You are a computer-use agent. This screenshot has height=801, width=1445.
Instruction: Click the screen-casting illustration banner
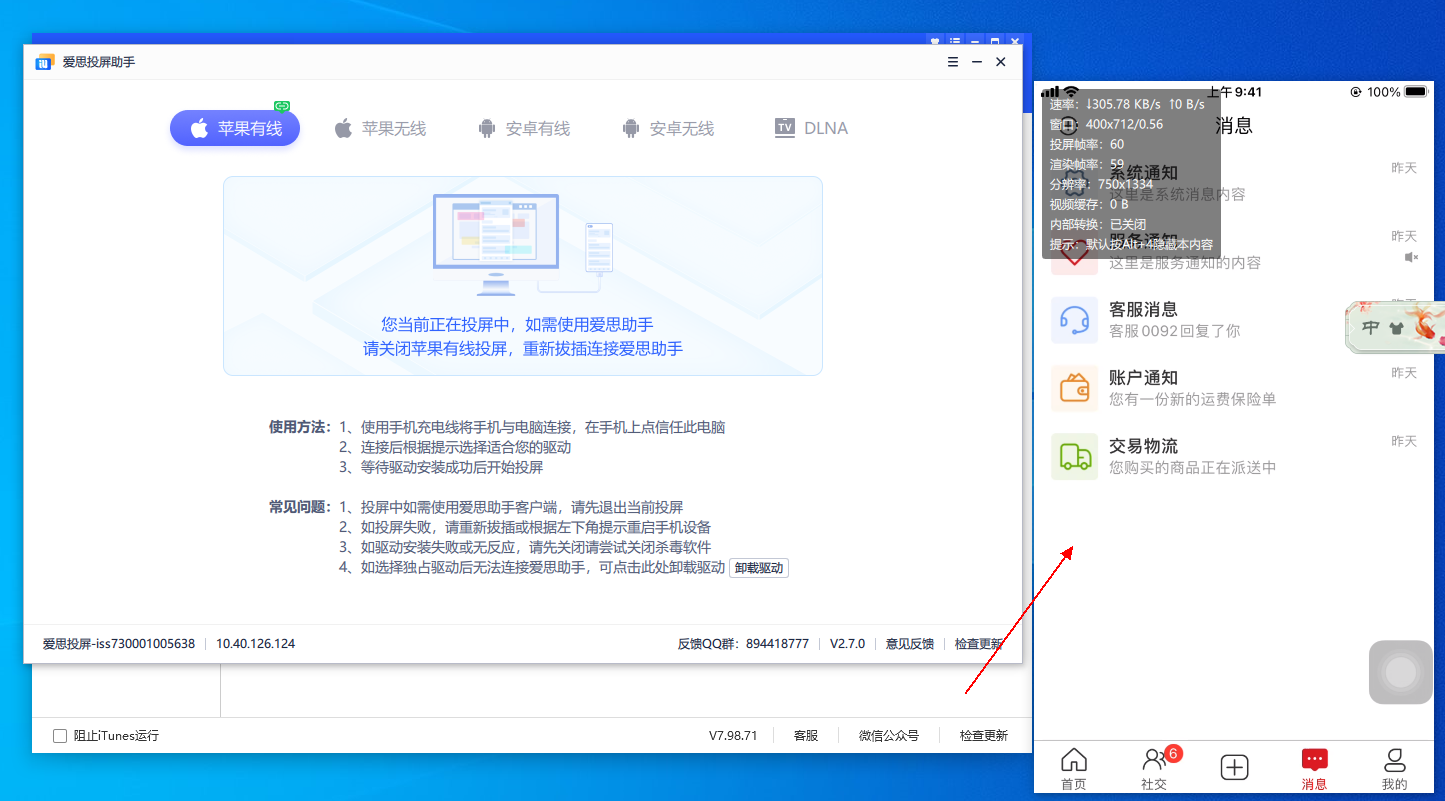tap(523, 276)
